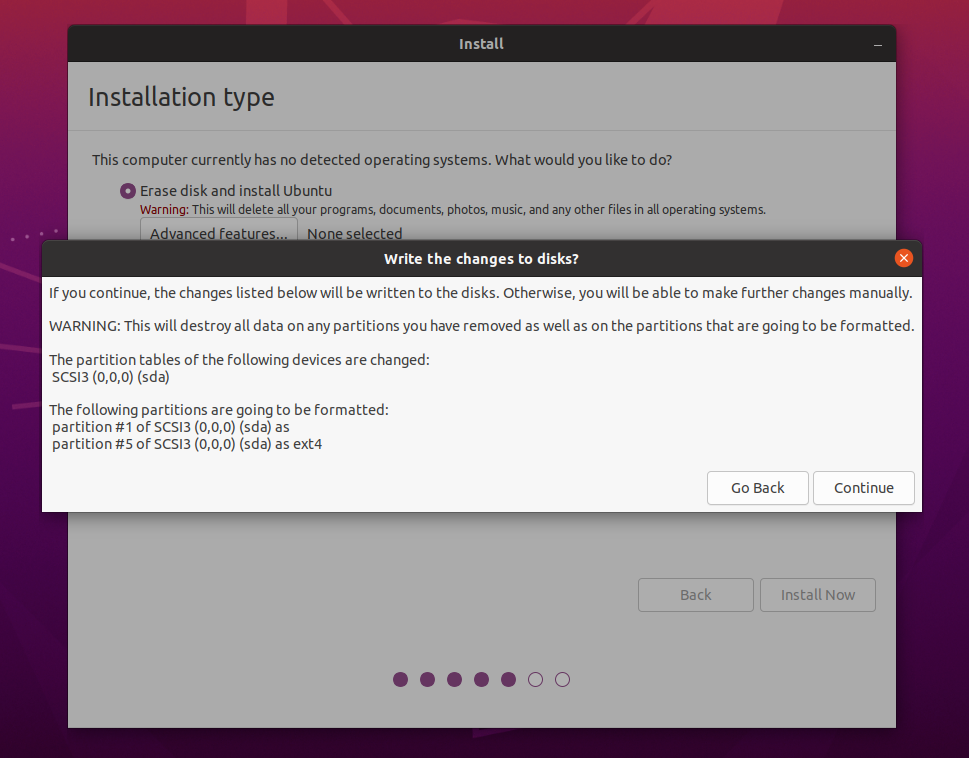Click Install Now in the installer window
Viewport: 969px width, 758px height.
click(818, 595)
